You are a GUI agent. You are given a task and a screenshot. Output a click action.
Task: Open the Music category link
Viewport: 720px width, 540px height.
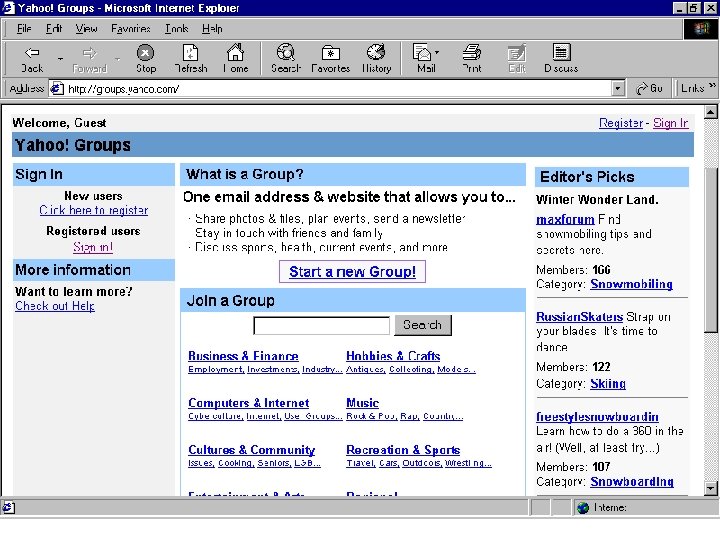pyautogui.click(x=362, y=403)
